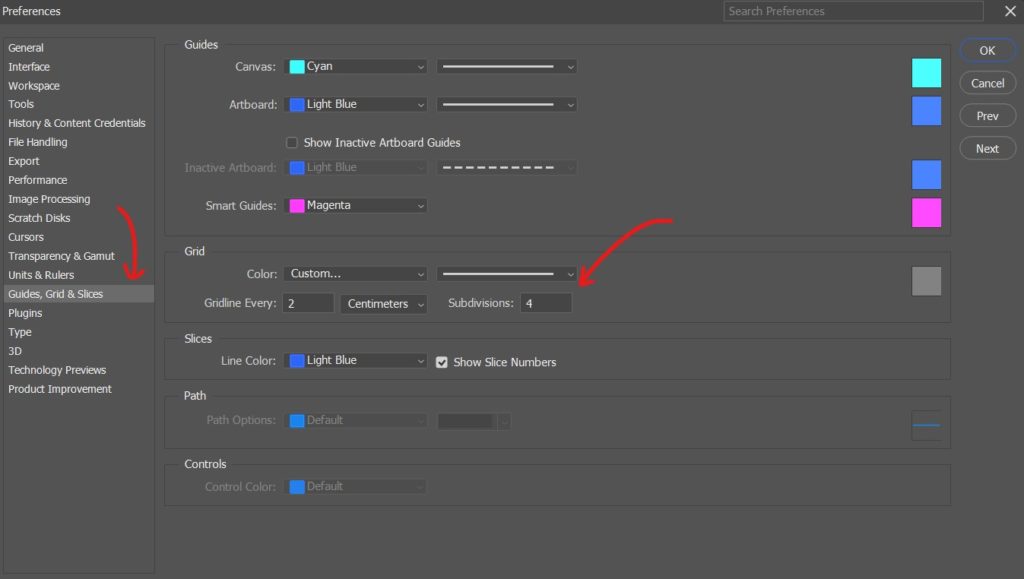Screen dimensions: 1024x579
Task: Uncheck Show Slice Numbers
Action: point(441,362)
